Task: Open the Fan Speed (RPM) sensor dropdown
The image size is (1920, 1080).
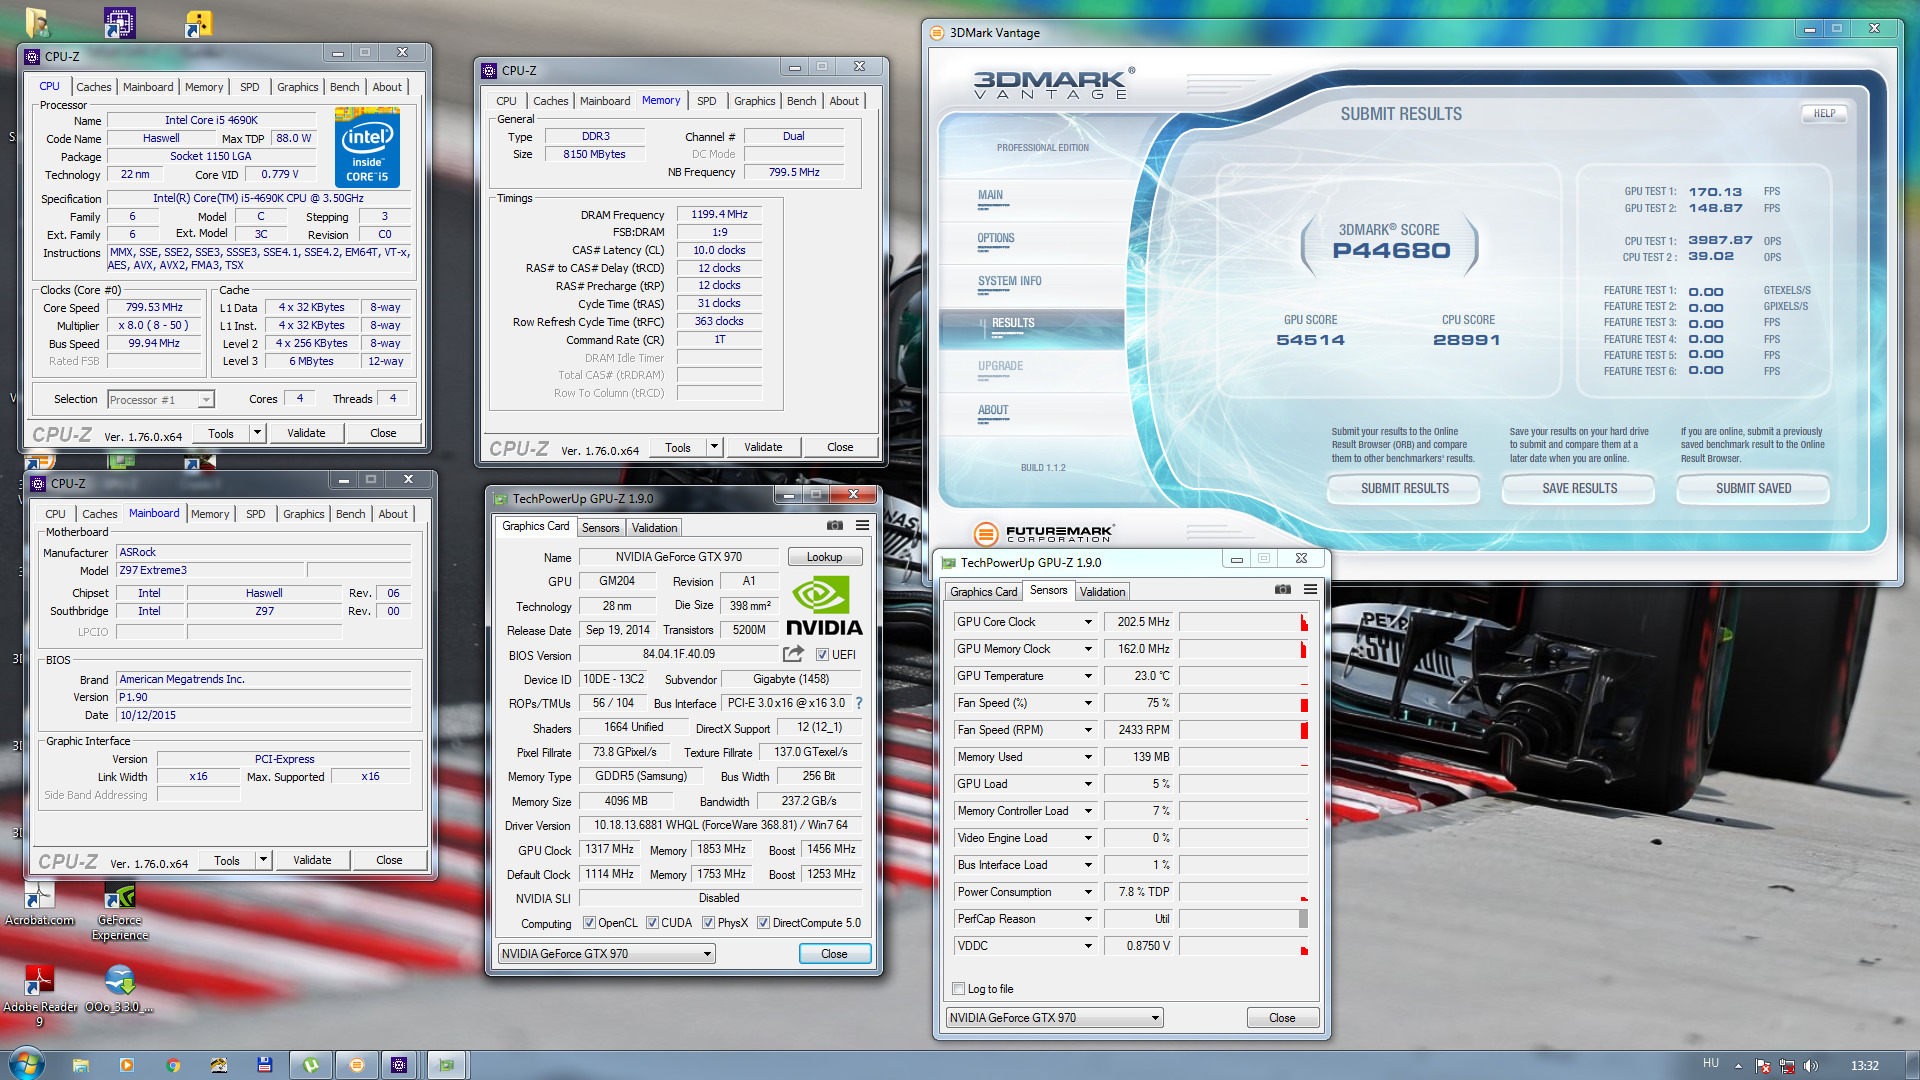Action: [x=1088, y=730]
